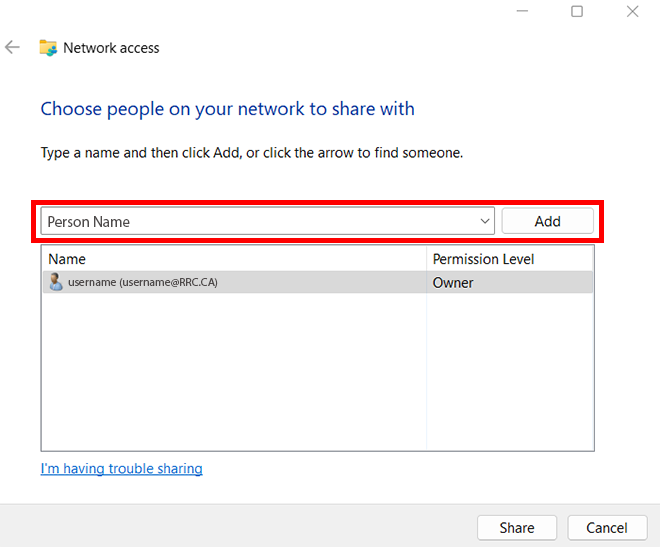Click the "Network access" title text
Viewport: 660px width, 547px height.
click(111, 47)
